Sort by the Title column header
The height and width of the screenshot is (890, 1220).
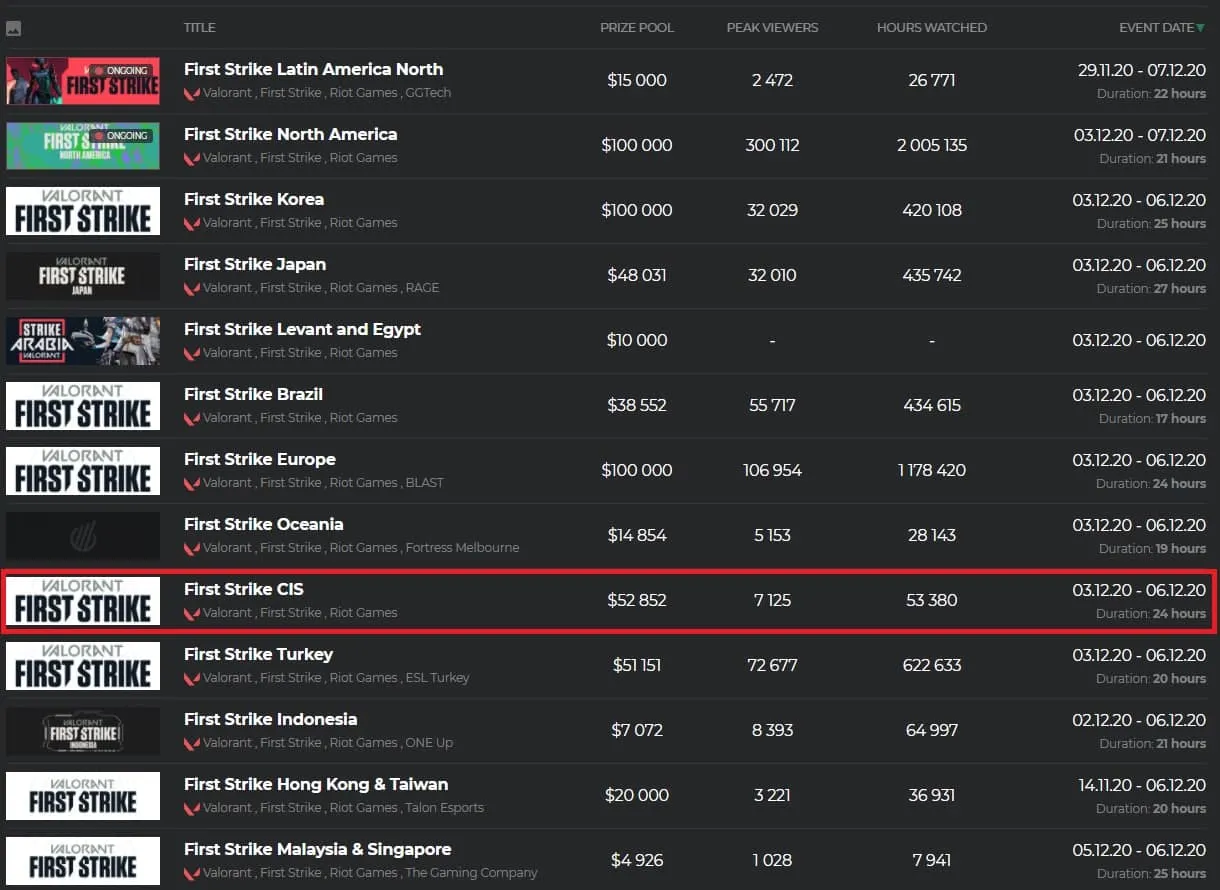point(200,28)
